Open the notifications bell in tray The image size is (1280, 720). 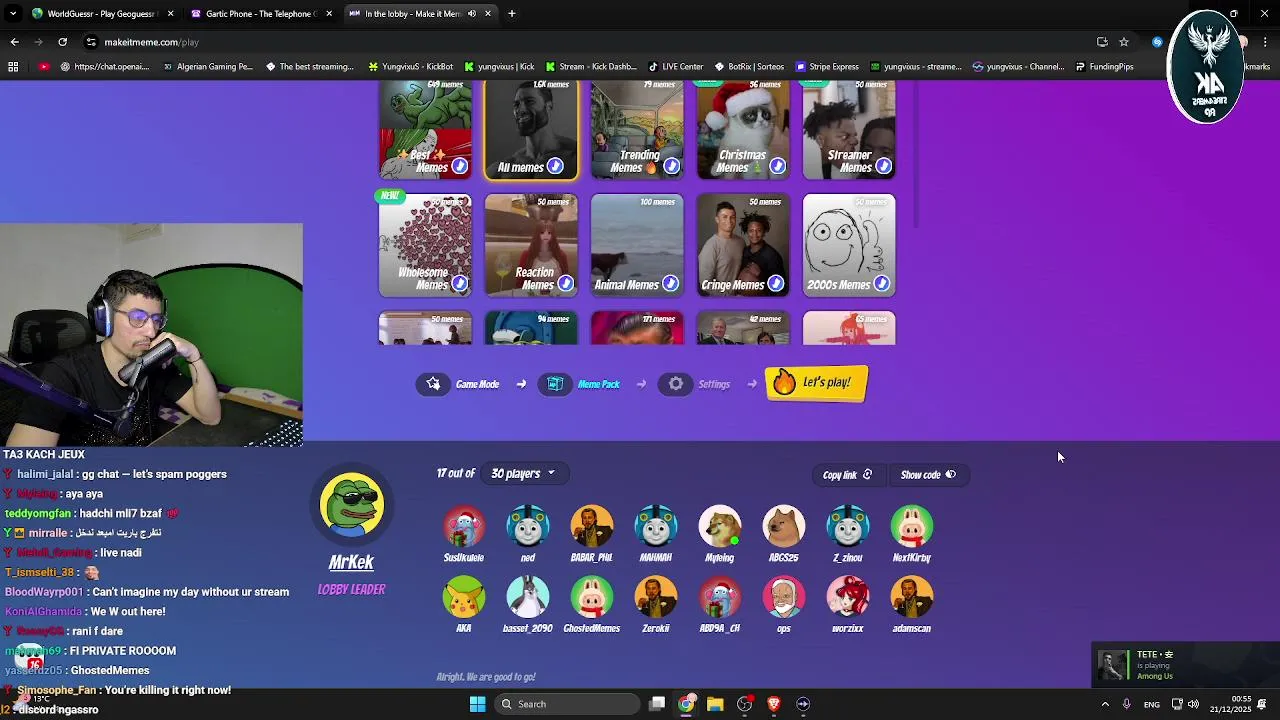(1262, 704)
